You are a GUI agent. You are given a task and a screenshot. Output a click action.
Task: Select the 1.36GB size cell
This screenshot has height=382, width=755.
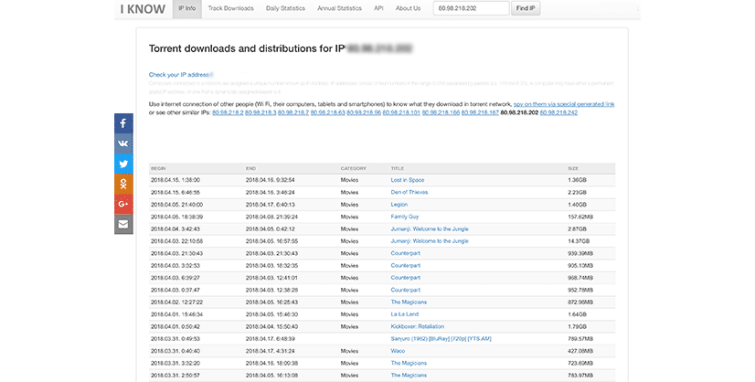click(x=577, y=180)
